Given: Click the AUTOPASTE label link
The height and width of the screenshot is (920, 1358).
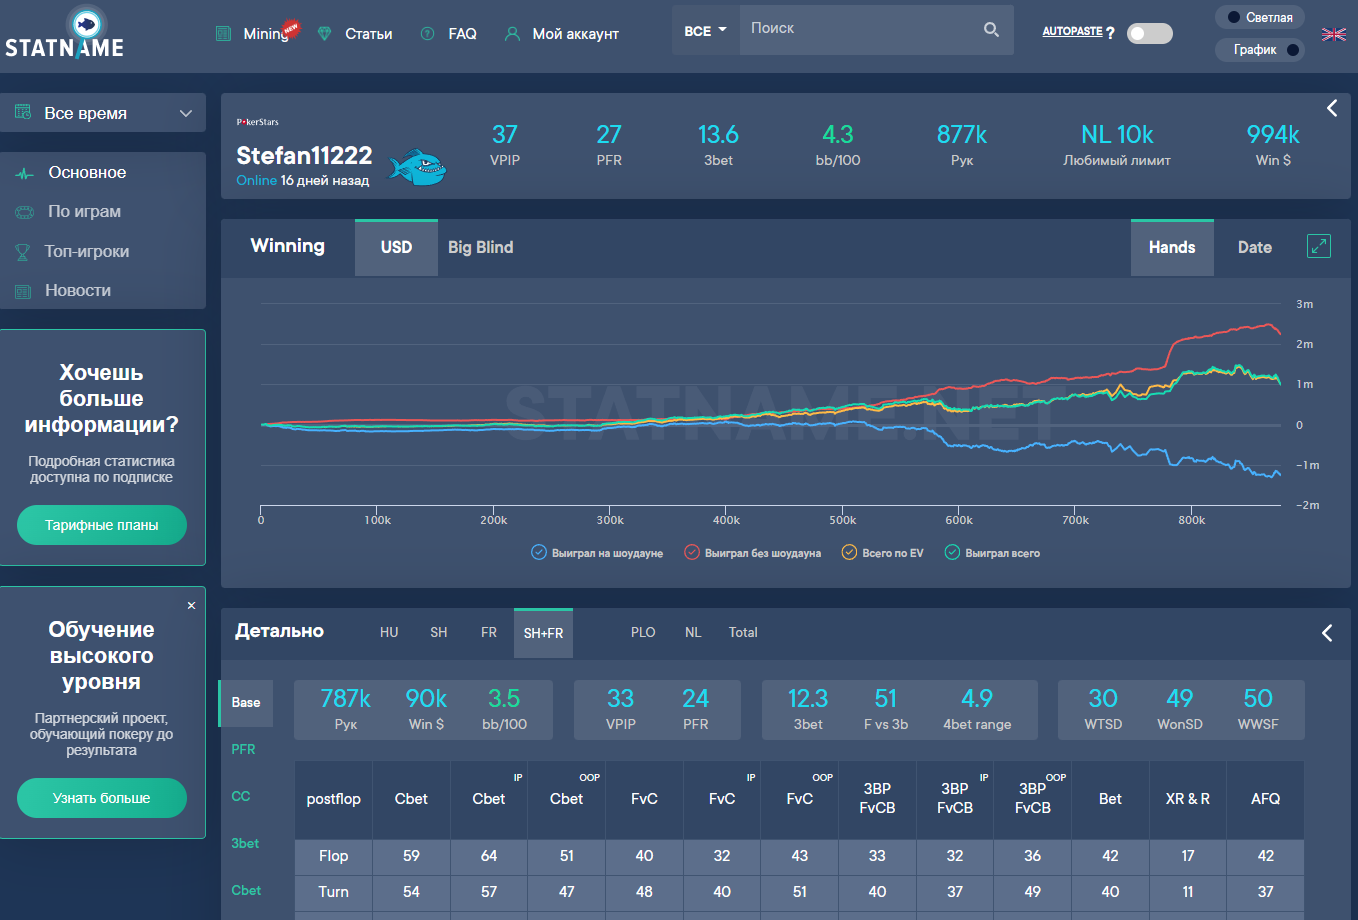Looking at the screenshot, I should (x=1072, y=31).
